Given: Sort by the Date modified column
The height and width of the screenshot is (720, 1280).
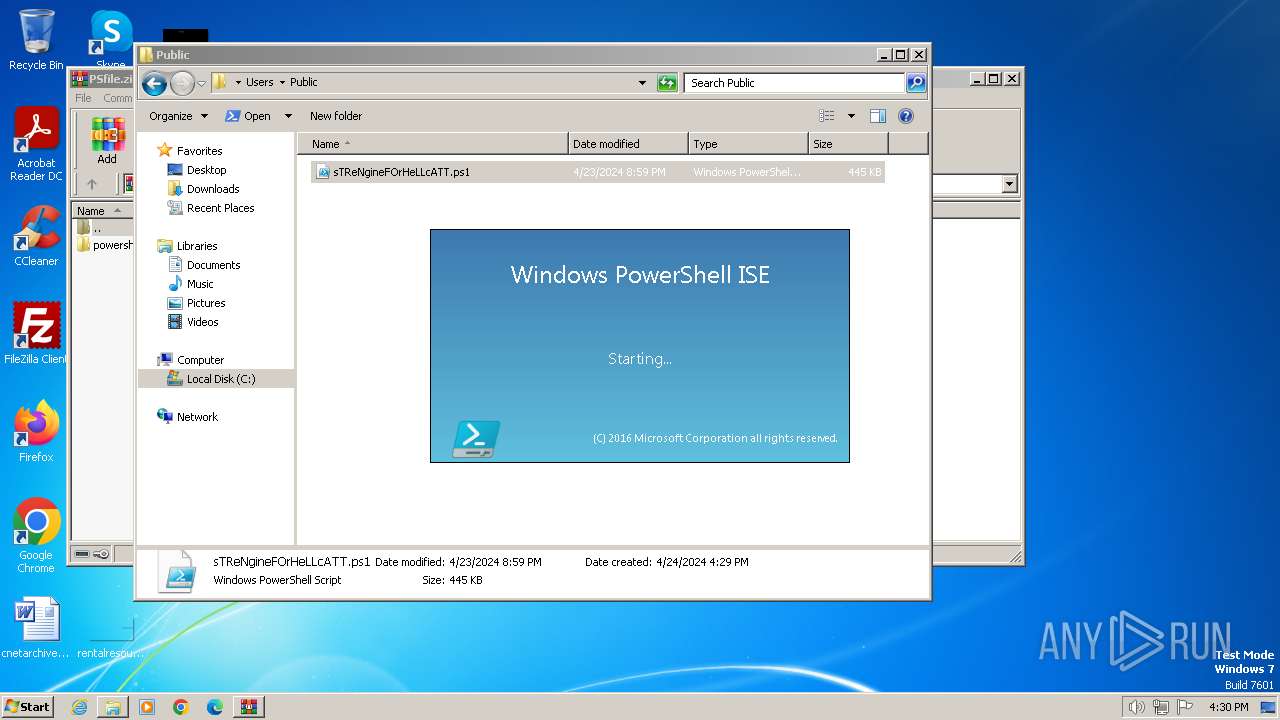Looking at the screenshot, I should (628, 144).
